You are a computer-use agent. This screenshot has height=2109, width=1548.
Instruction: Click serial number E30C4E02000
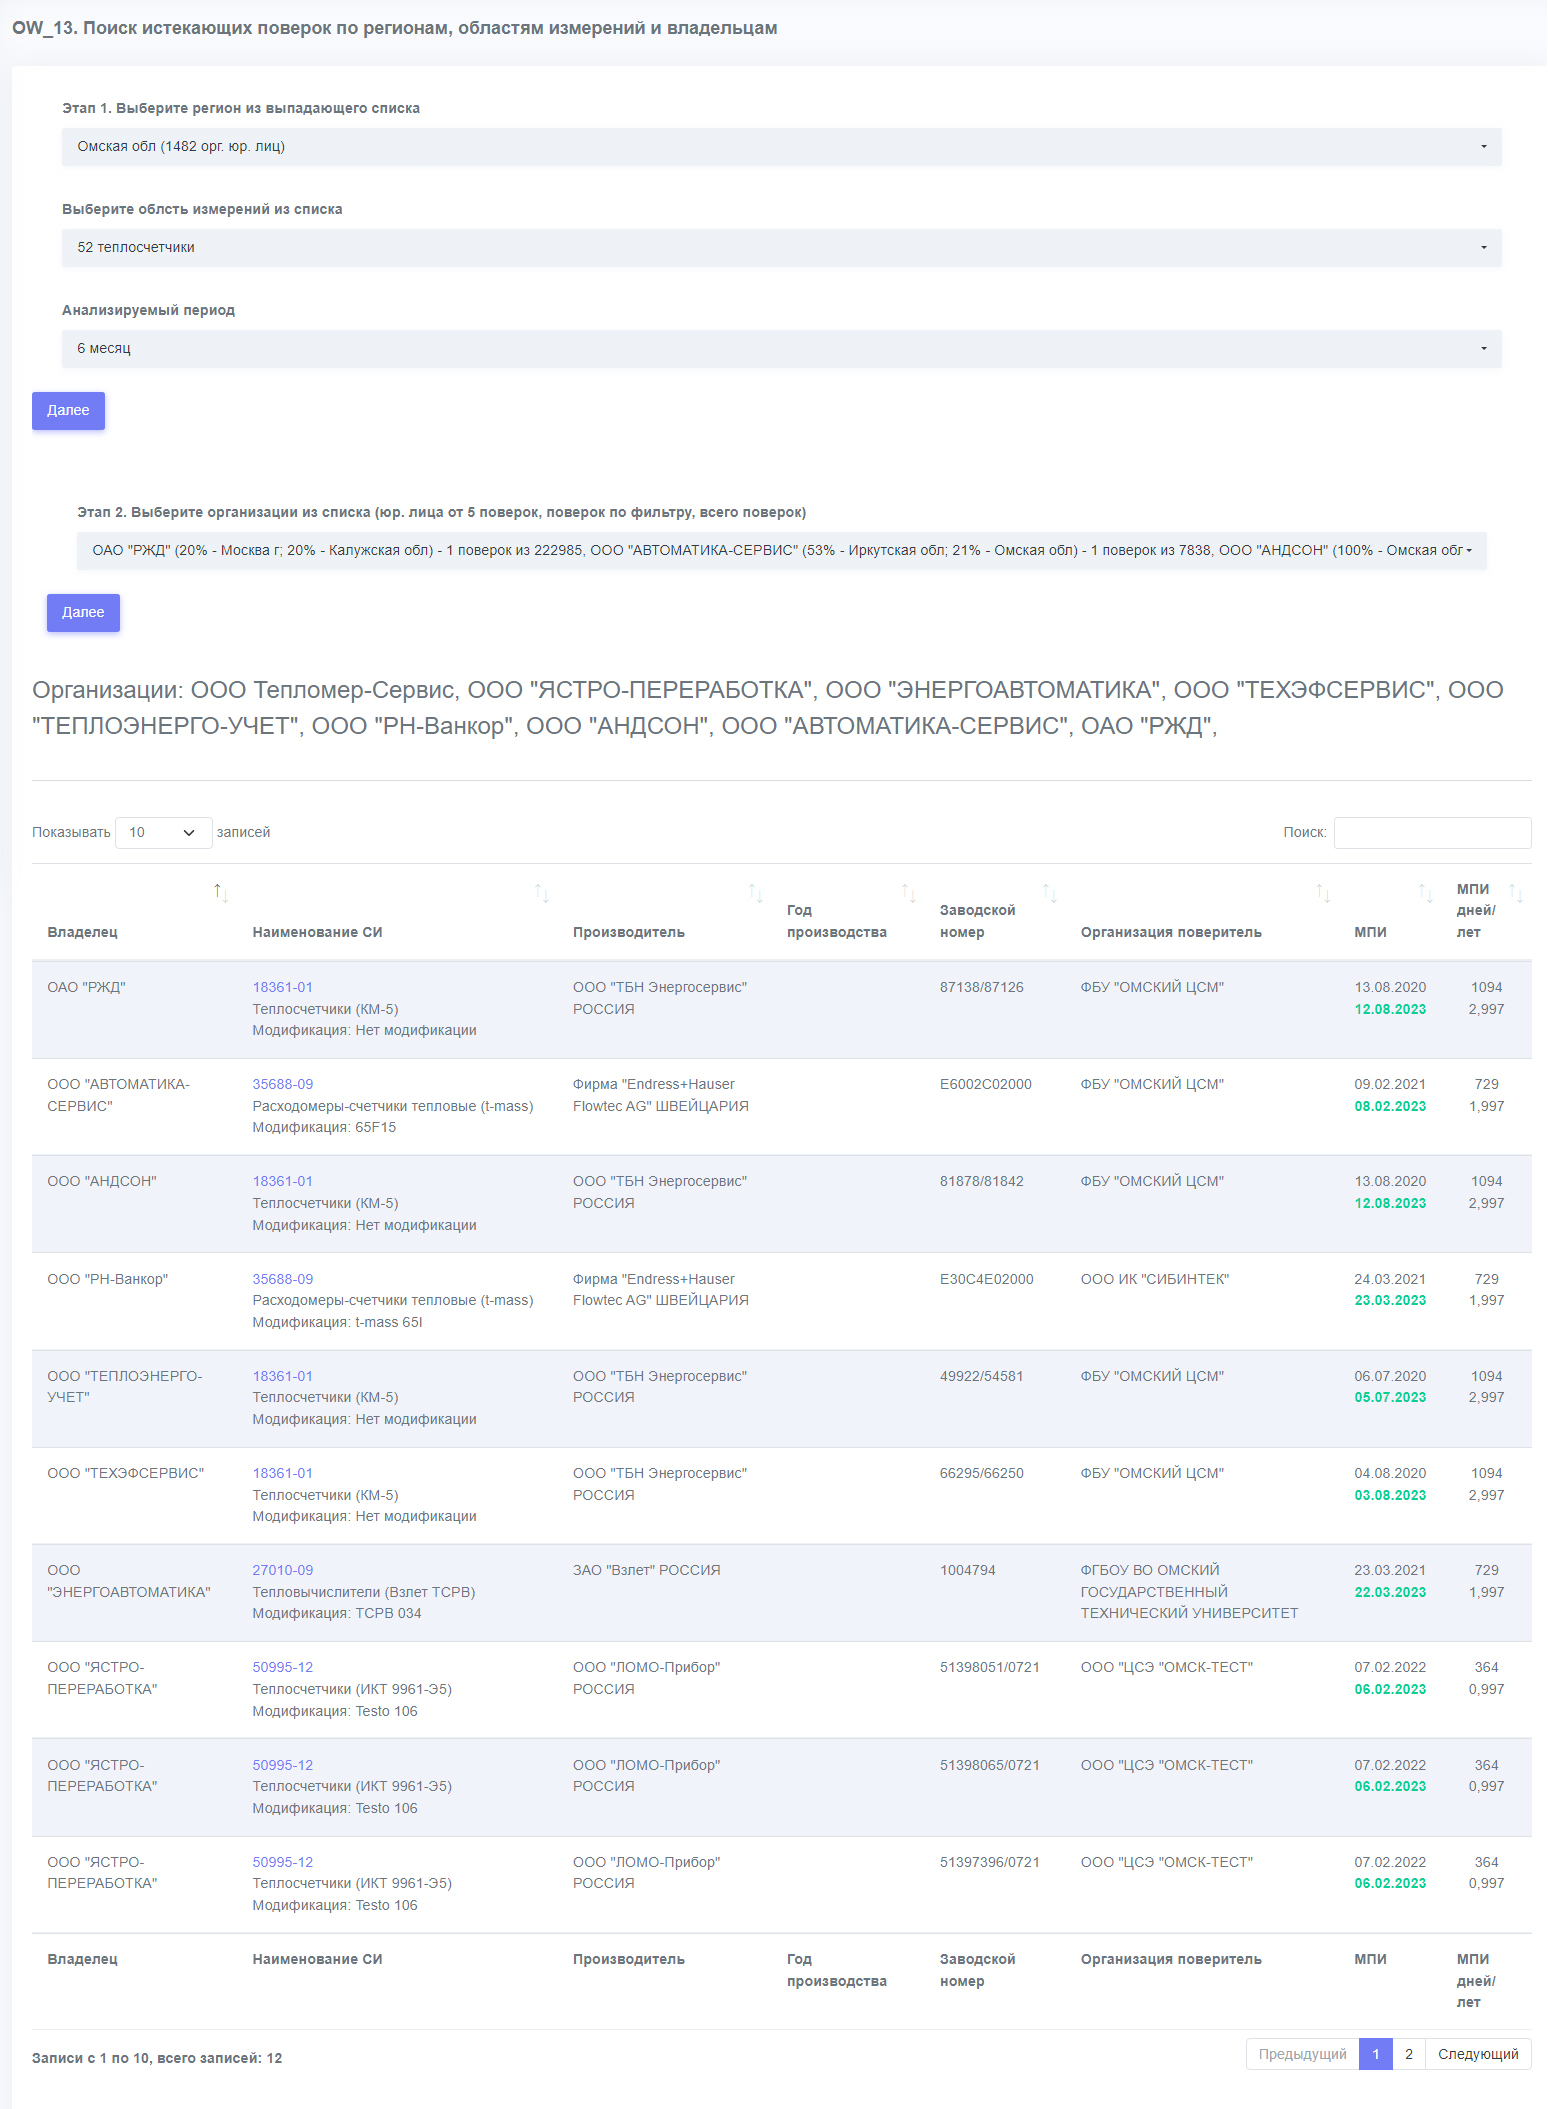[x=987, y=1280]
